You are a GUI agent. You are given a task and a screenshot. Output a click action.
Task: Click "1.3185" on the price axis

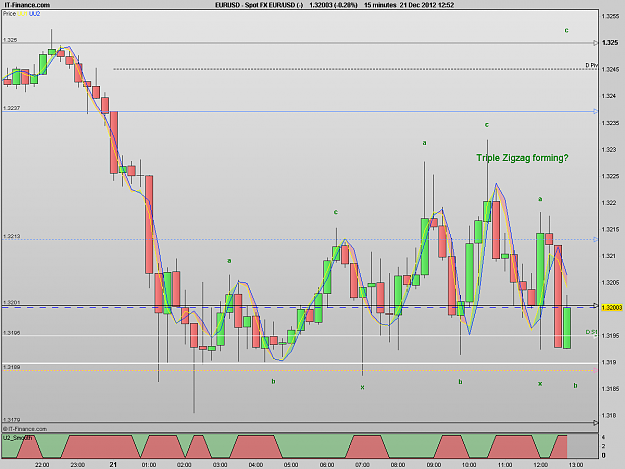(x=610, y=389)
